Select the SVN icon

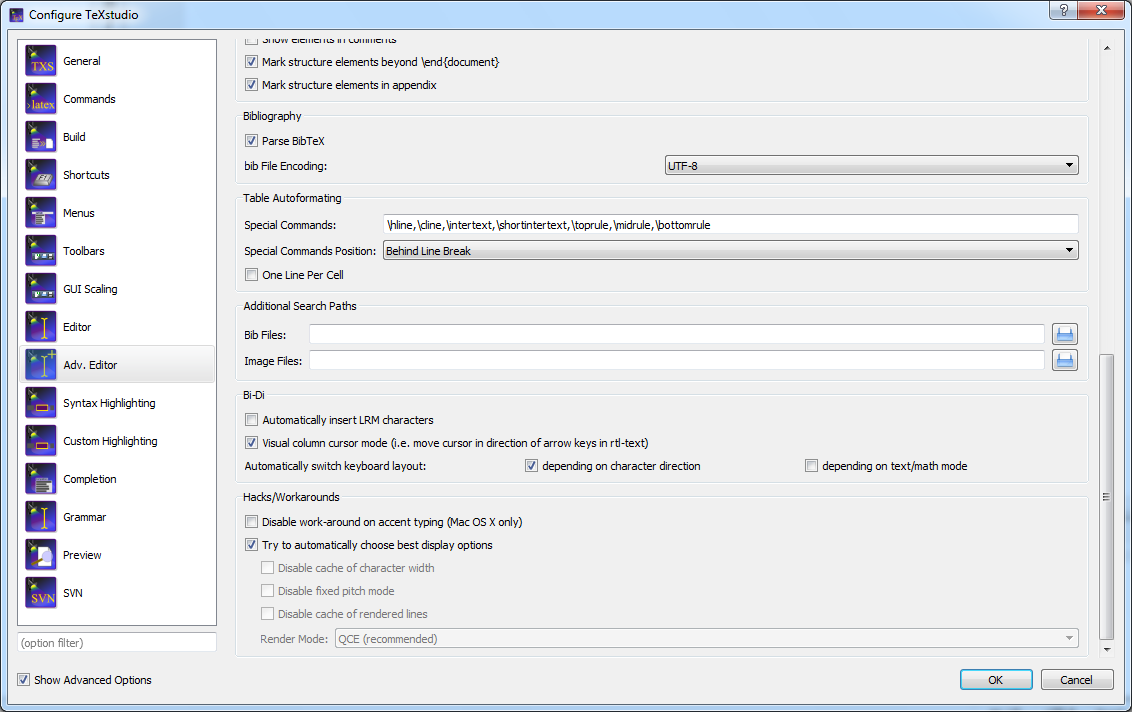[x=41, y=593]
